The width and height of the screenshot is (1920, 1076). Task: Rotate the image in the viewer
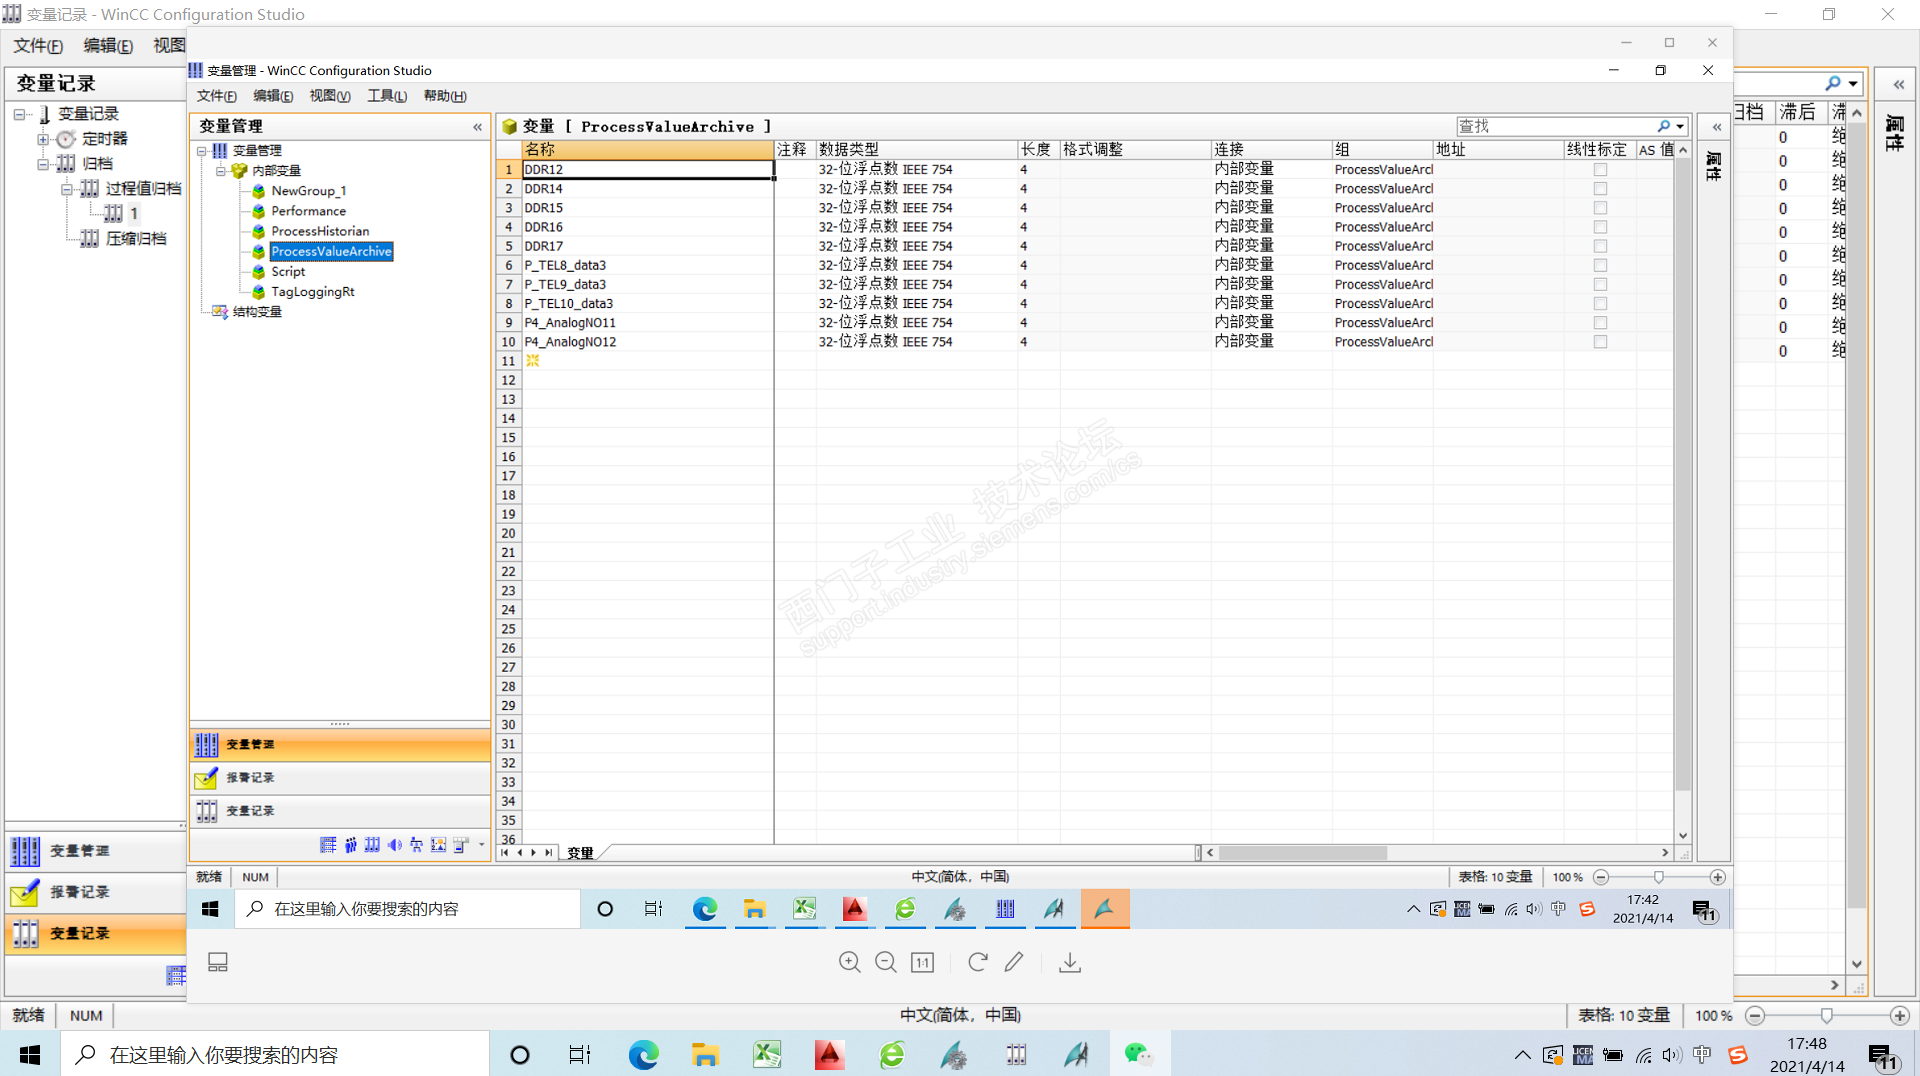977,962
